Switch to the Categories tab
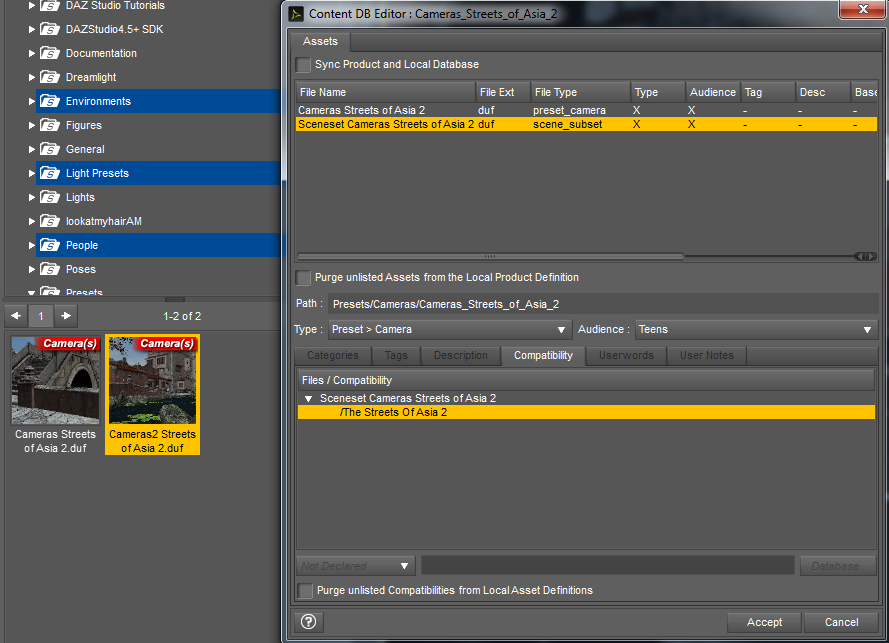The width and height of the screenshot is (889, 643). point(333,356)
